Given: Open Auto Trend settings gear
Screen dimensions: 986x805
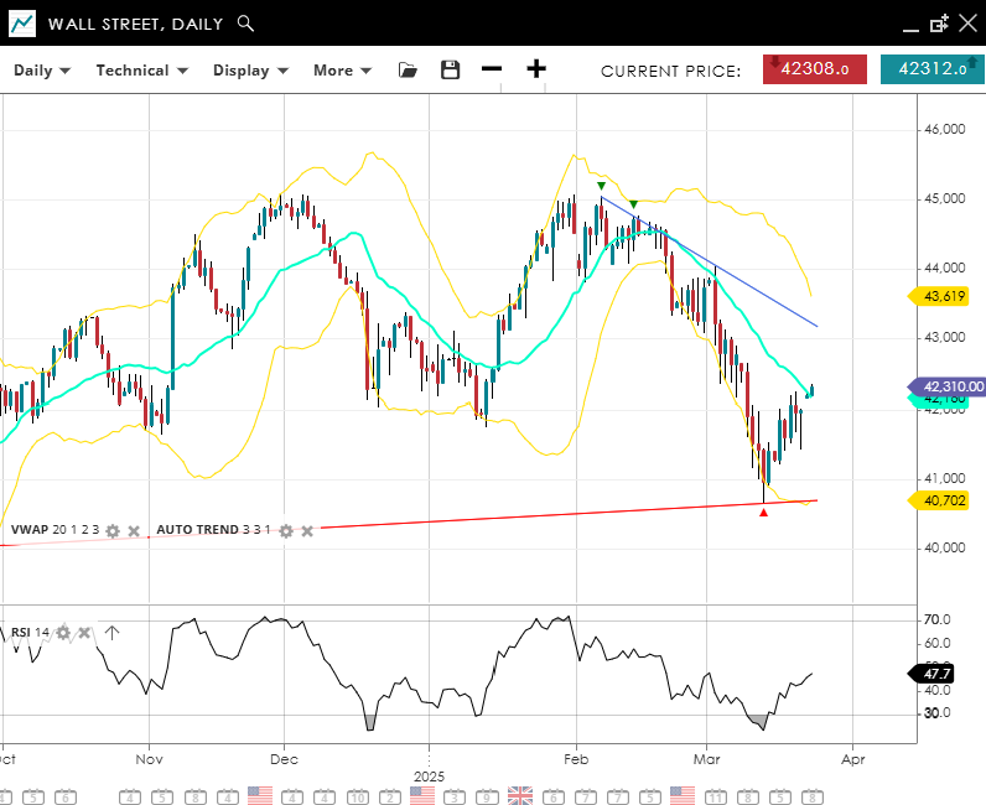Looking at the screenshot, I should pos(286,530).
